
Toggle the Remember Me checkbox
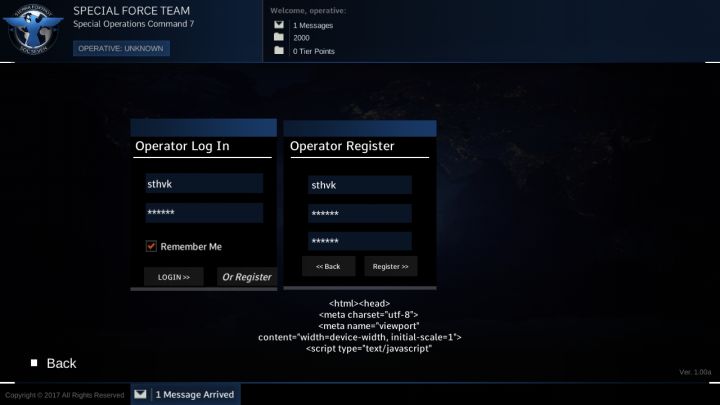tap(151, 247)
